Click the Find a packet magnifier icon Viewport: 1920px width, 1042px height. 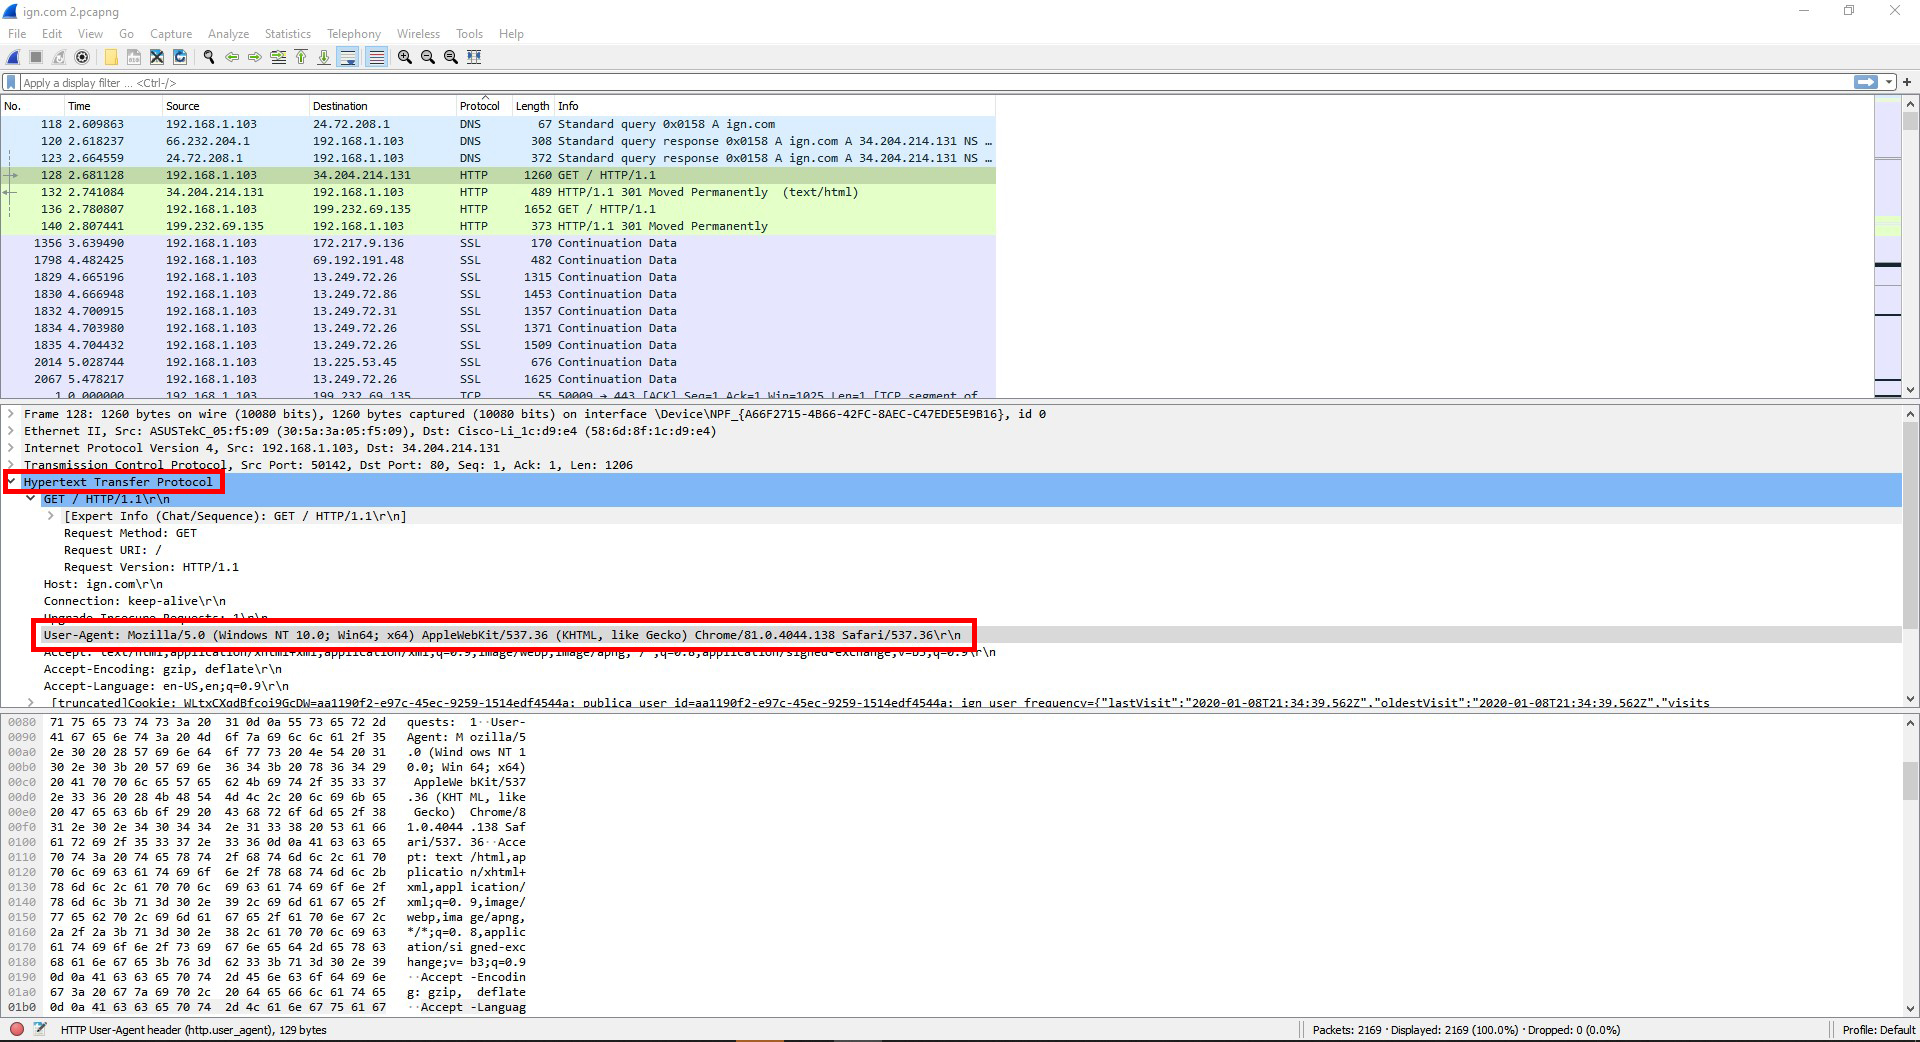coord(208,57)
